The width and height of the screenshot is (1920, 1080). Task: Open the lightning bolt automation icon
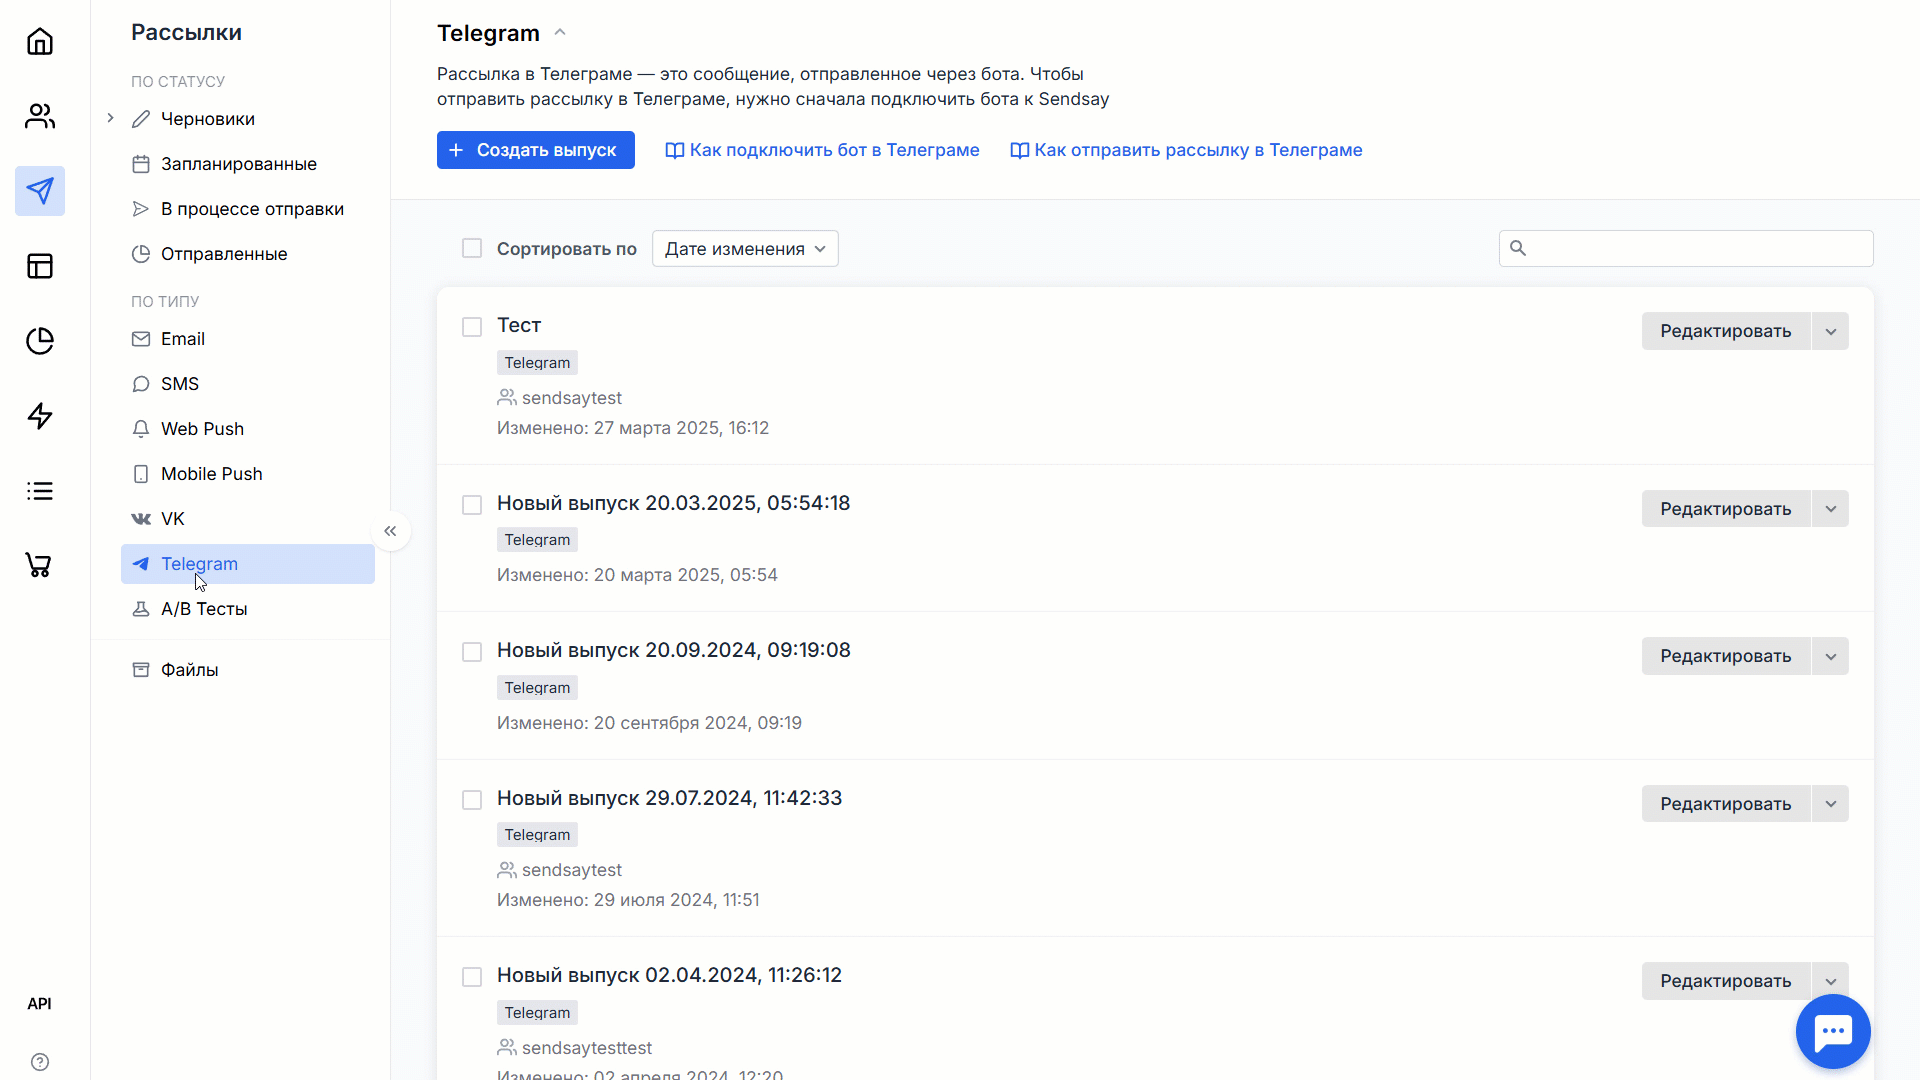click(40, 416)
